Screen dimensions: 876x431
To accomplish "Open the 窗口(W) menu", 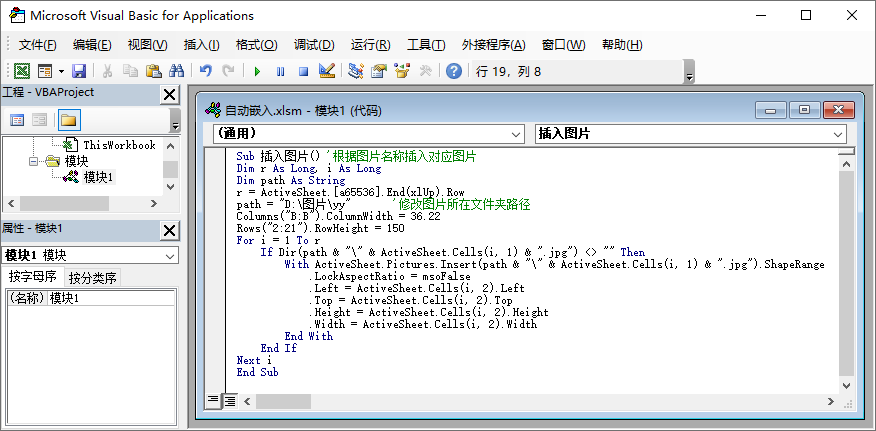I will pyautogui.click(x=563, y=45).
